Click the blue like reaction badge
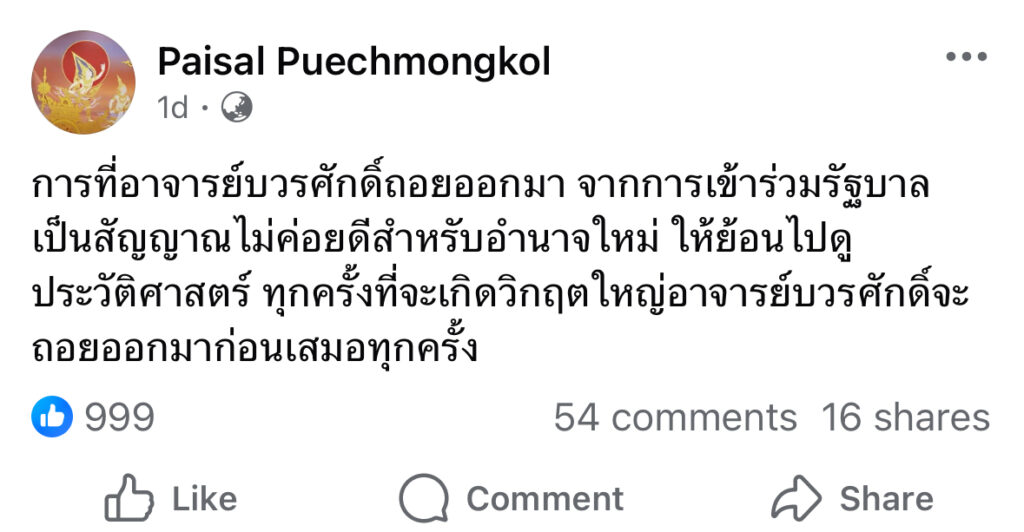Viewport: 1024px width, 532px height. pyautogui.click(x=52, y=416)
